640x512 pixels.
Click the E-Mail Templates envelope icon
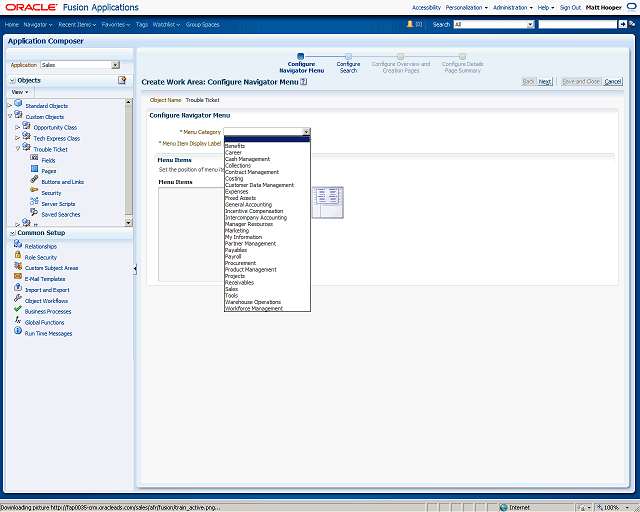tap(18, 276)
